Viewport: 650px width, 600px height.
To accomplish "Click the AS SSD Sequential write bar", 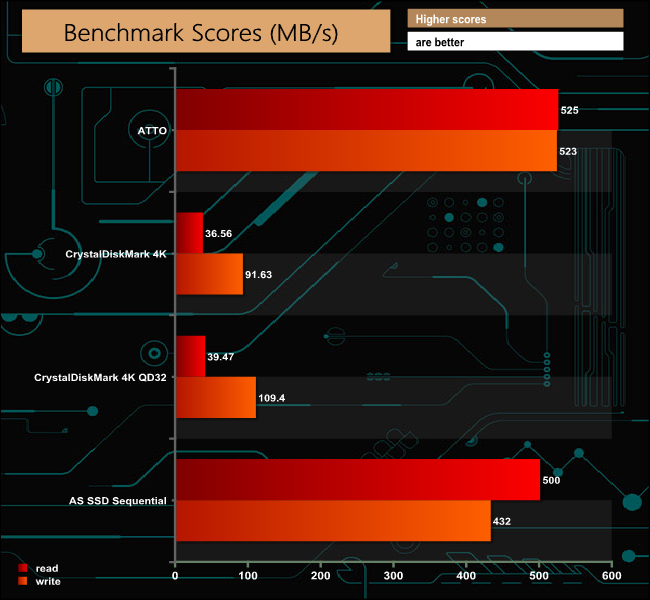I will pyautogui.click(x=334, y=521).
